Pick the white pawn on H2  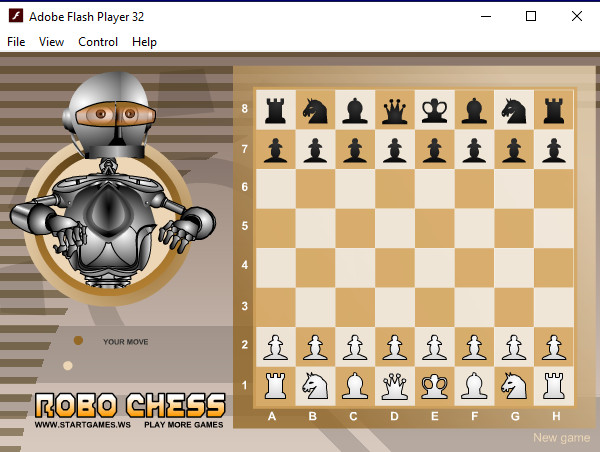(554, 347)
